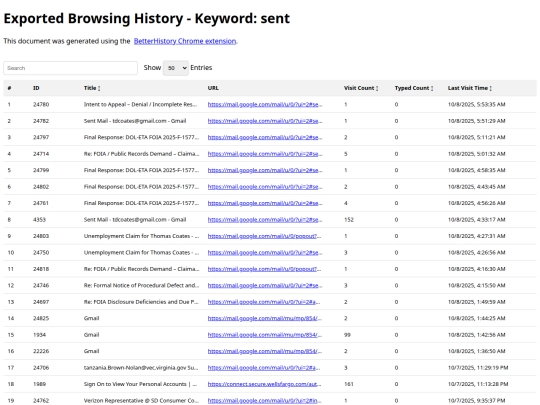540x405 pixels.
Task: Click the Search input field
Action: point(70,68)
